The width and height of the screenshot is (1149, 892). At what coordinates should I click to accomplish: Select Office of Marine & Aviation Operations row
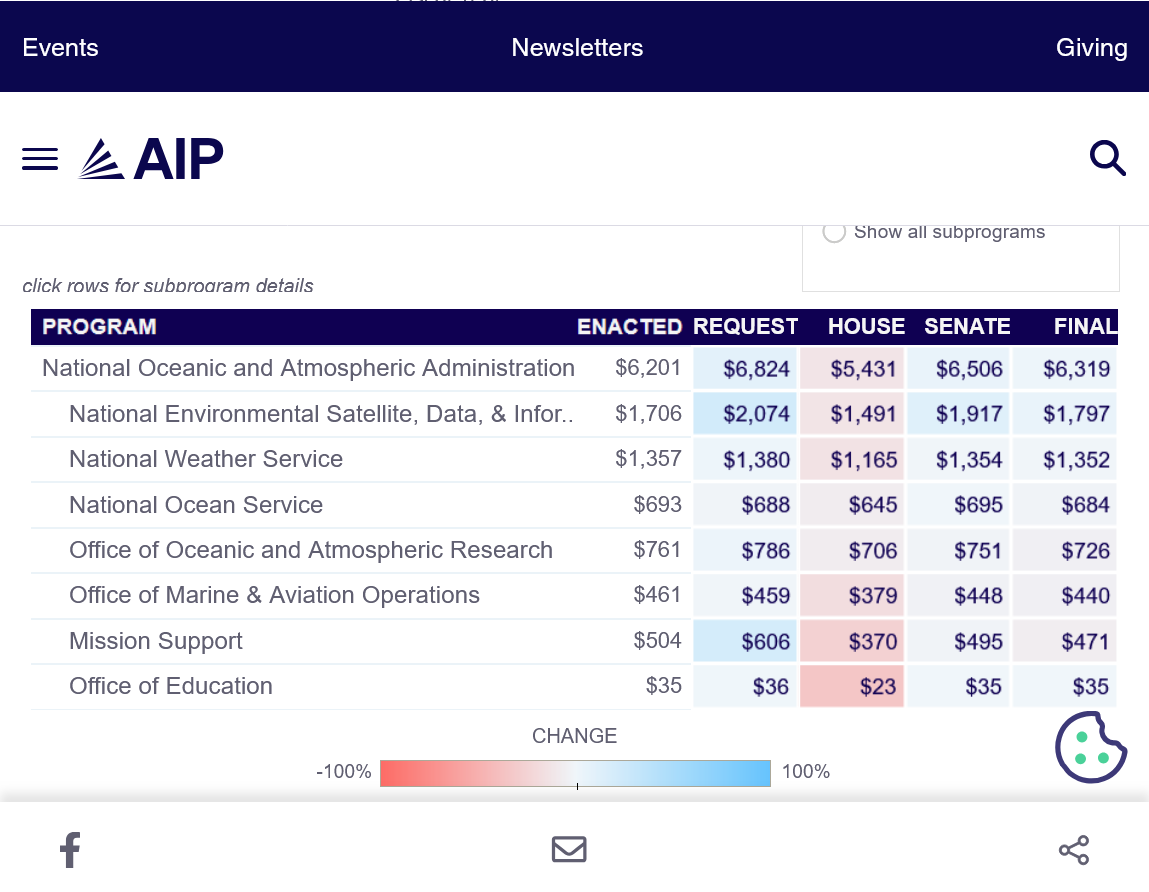point(274,595)
